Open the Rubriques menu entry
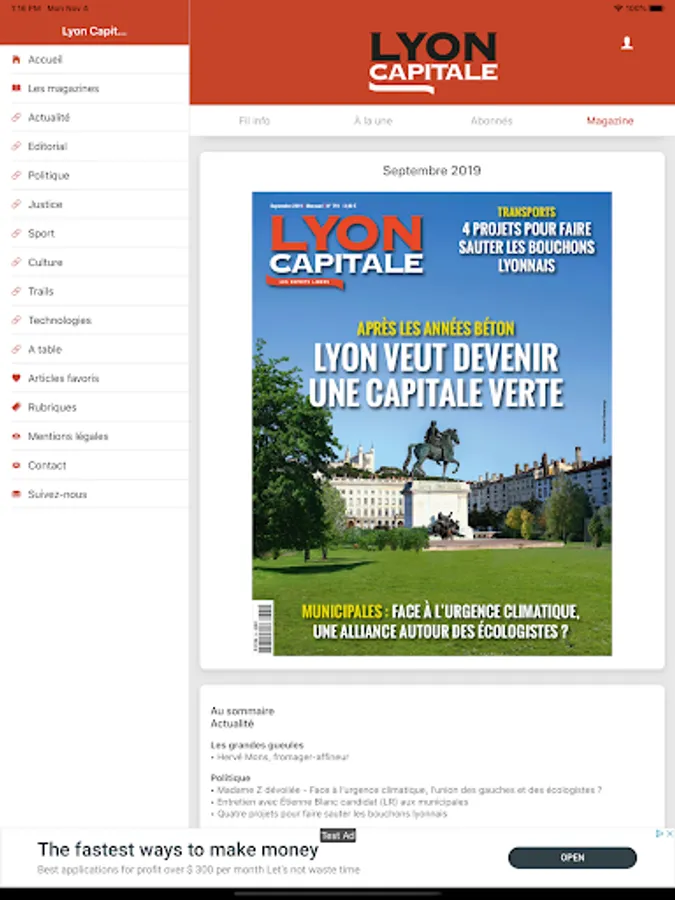Screen dimensions: 675x900 pyautogui.click(x=94, y=407)
